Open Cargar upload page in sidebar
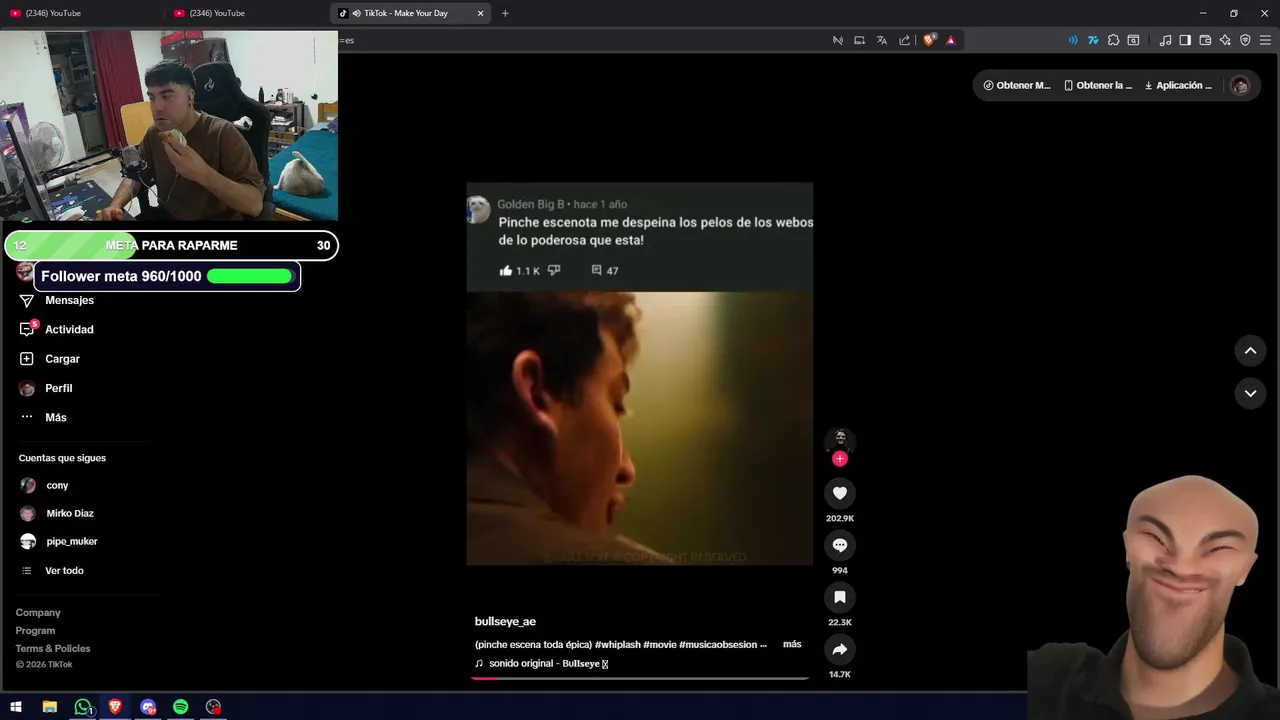1280x720 pixels. (x=50, y=359)
